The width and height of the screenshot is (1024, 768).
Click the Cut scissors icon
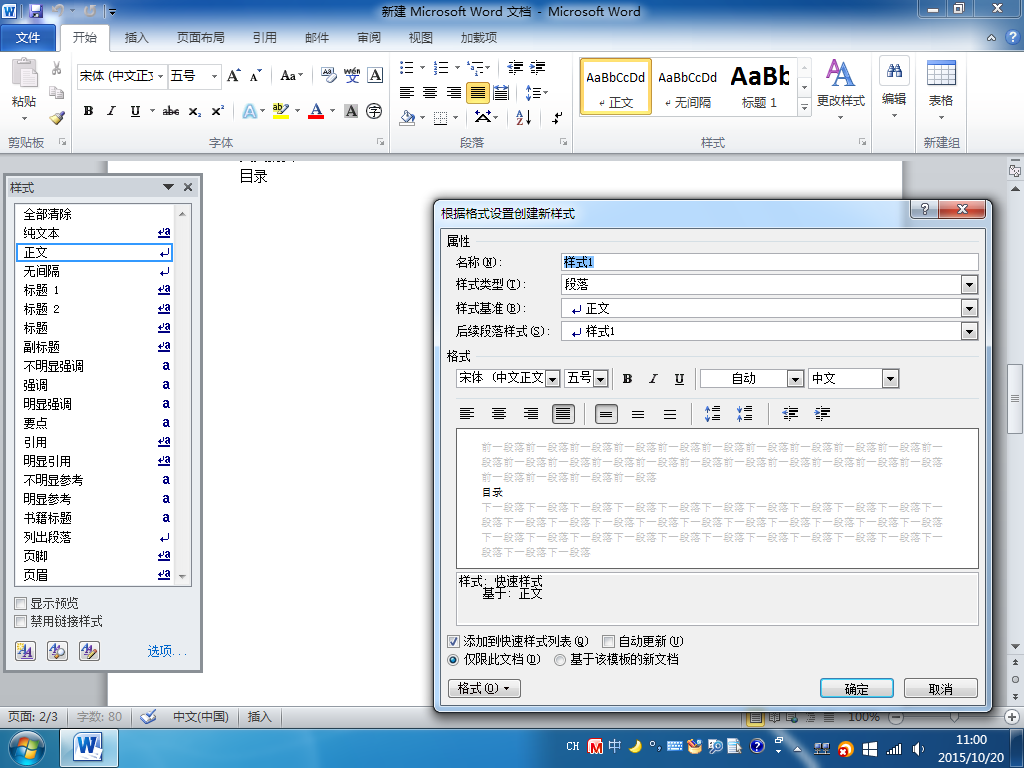click(56, 68)
